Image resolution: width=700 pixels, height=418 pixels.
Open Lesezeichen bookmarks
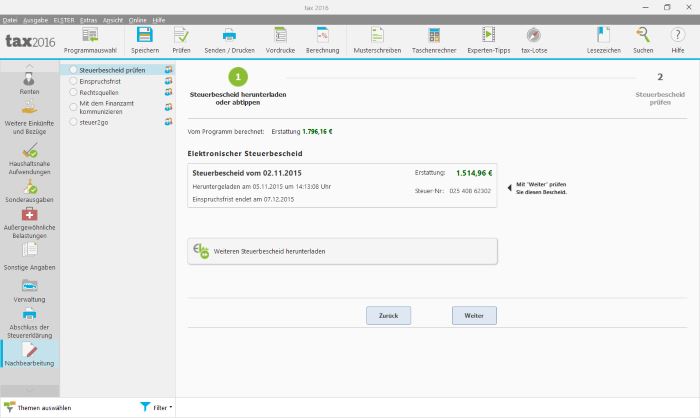point(604,41)
